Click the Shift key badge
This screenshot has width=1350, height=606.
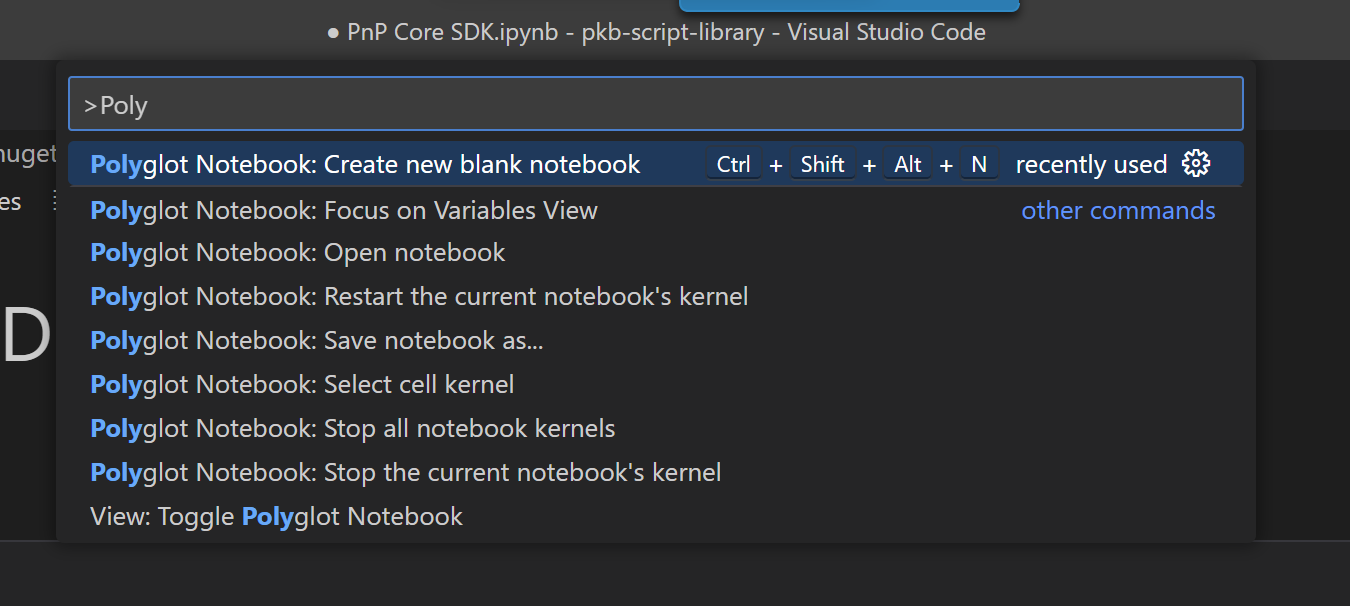pos(822,165)
